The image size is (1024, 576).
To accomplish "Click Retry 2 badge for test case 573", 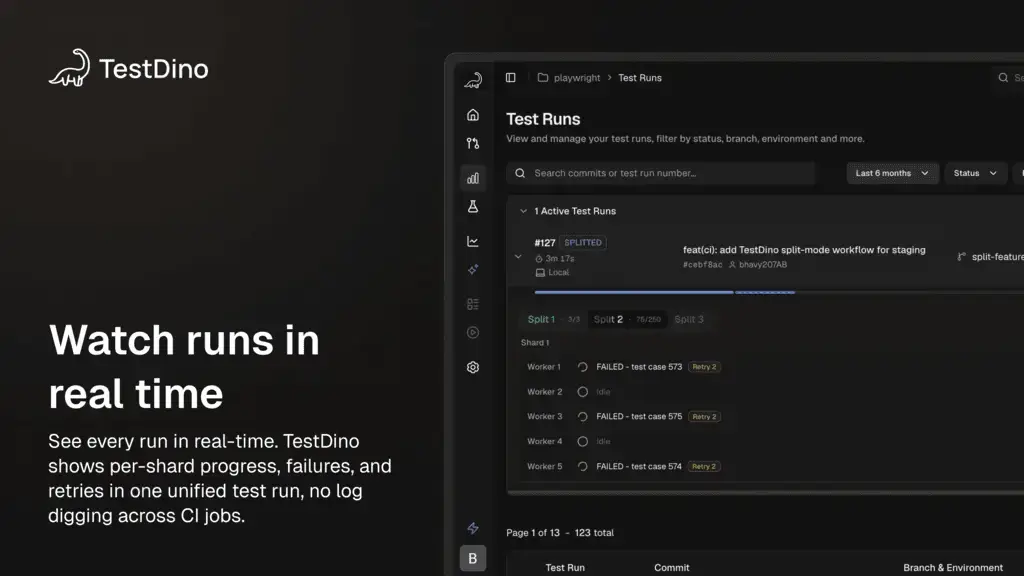I will pyautogui.click(x=704, y=367).
